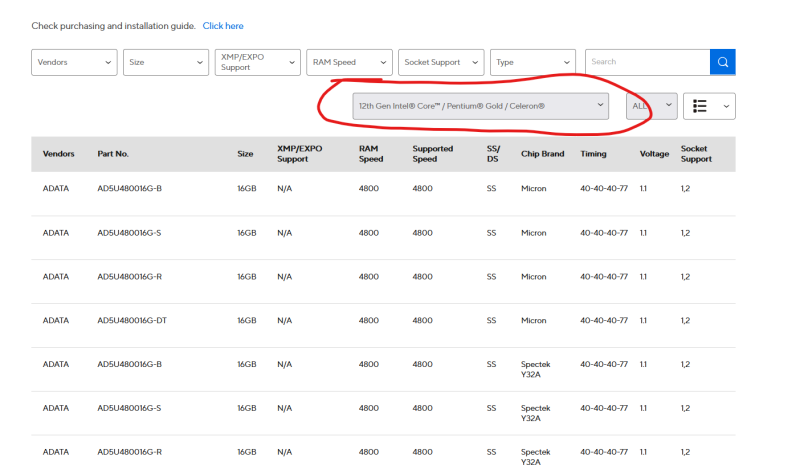Image resolution: width=800 pixels, height=474 pixels.
Task: Click Spectek Y32A in the AD5U480016G-B row
Action: point(535,369)
